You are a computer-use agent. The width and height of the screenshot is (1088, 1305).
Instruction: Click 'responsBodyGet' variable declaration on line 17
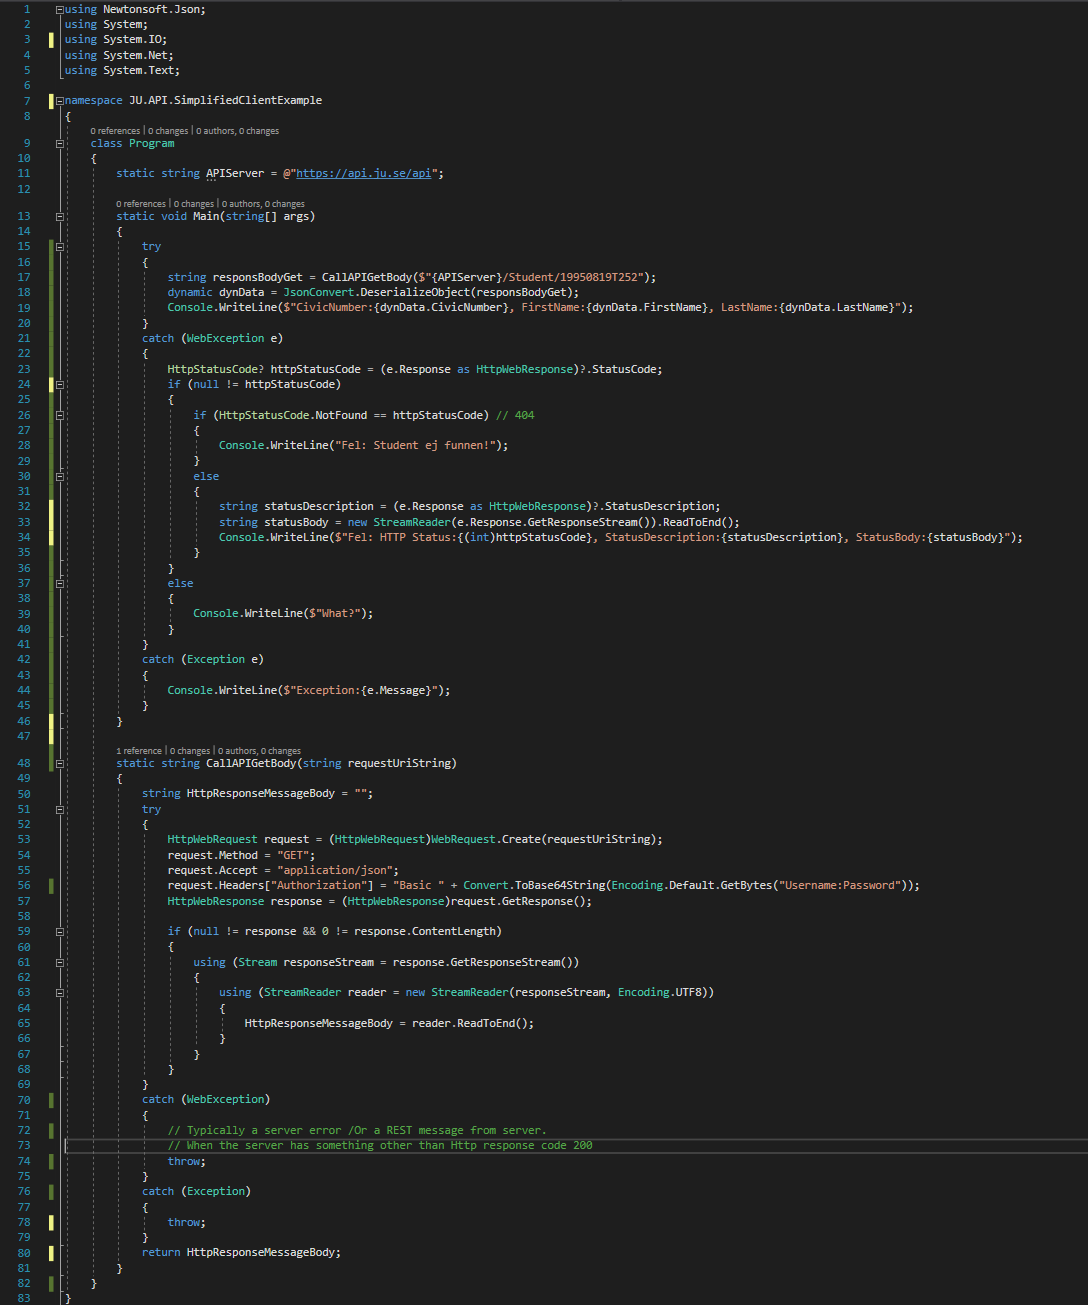coord(257,277)
